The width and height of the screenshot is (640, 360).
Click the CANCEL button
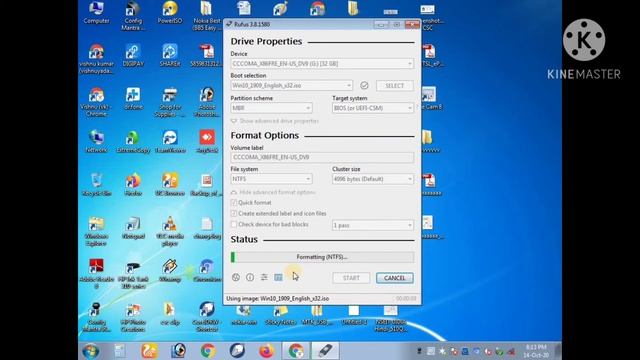pyautogui.click(x=395, y=278)
